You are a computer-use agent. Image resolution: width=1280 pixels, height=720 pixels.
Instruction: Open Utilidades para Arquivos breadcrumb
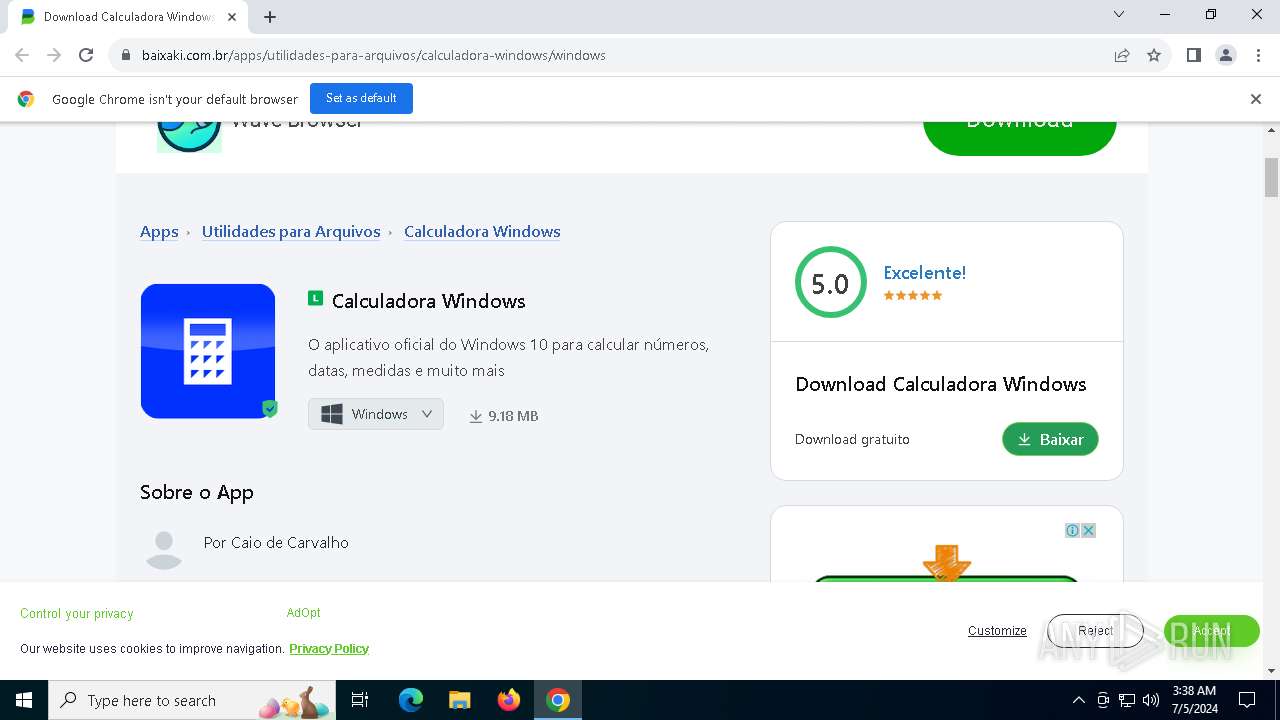tap(291, 232)
